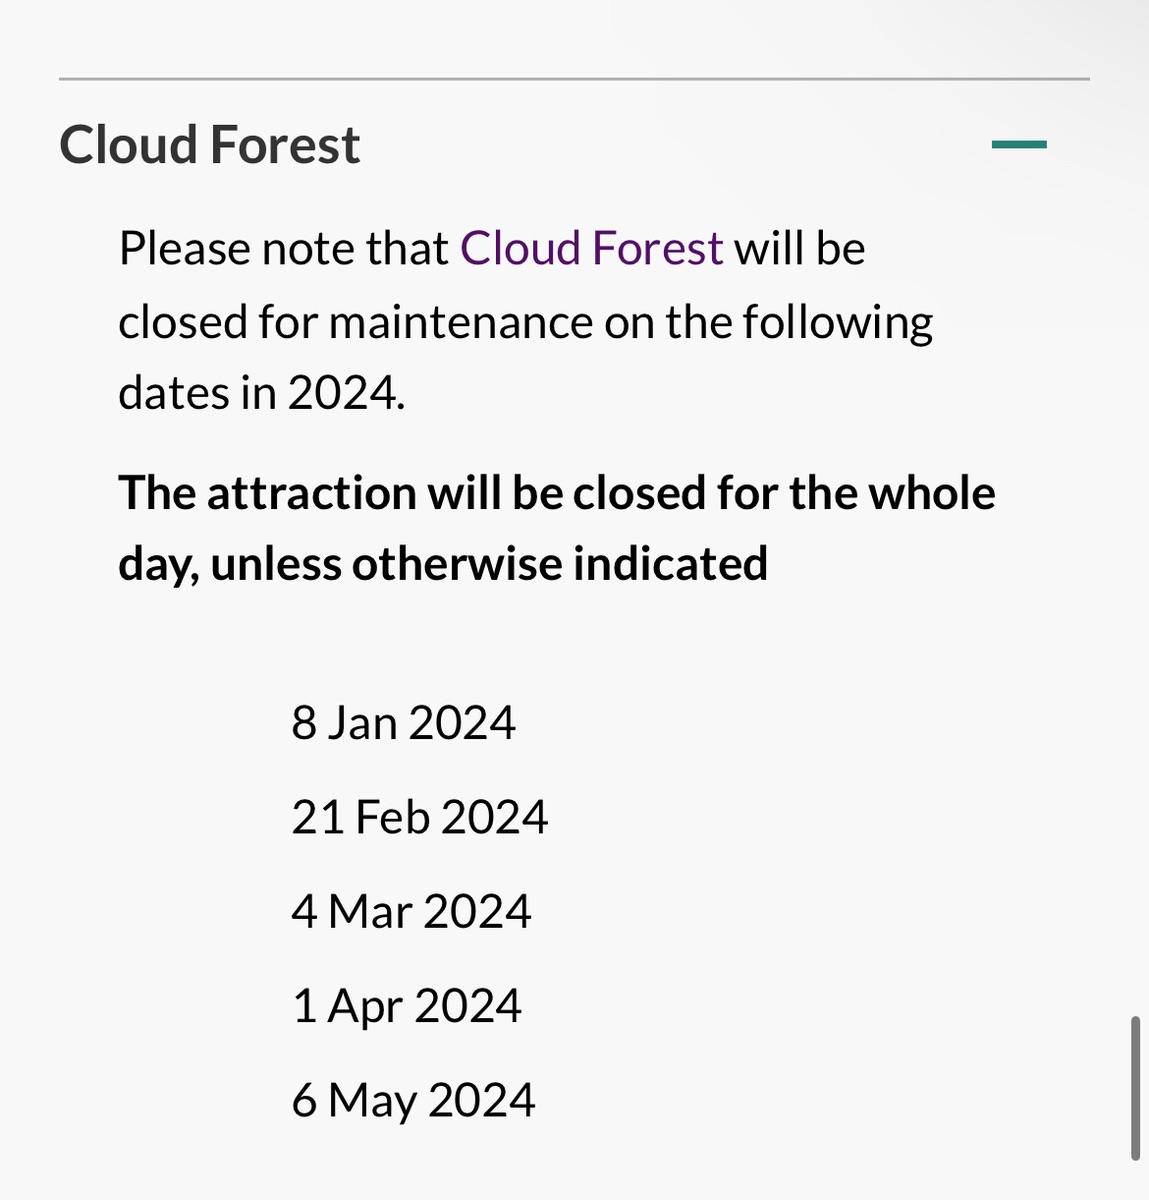Click the "will be" text after the link
Viewport: 1149px width, 1200px height.
click(x=800, y=248)
